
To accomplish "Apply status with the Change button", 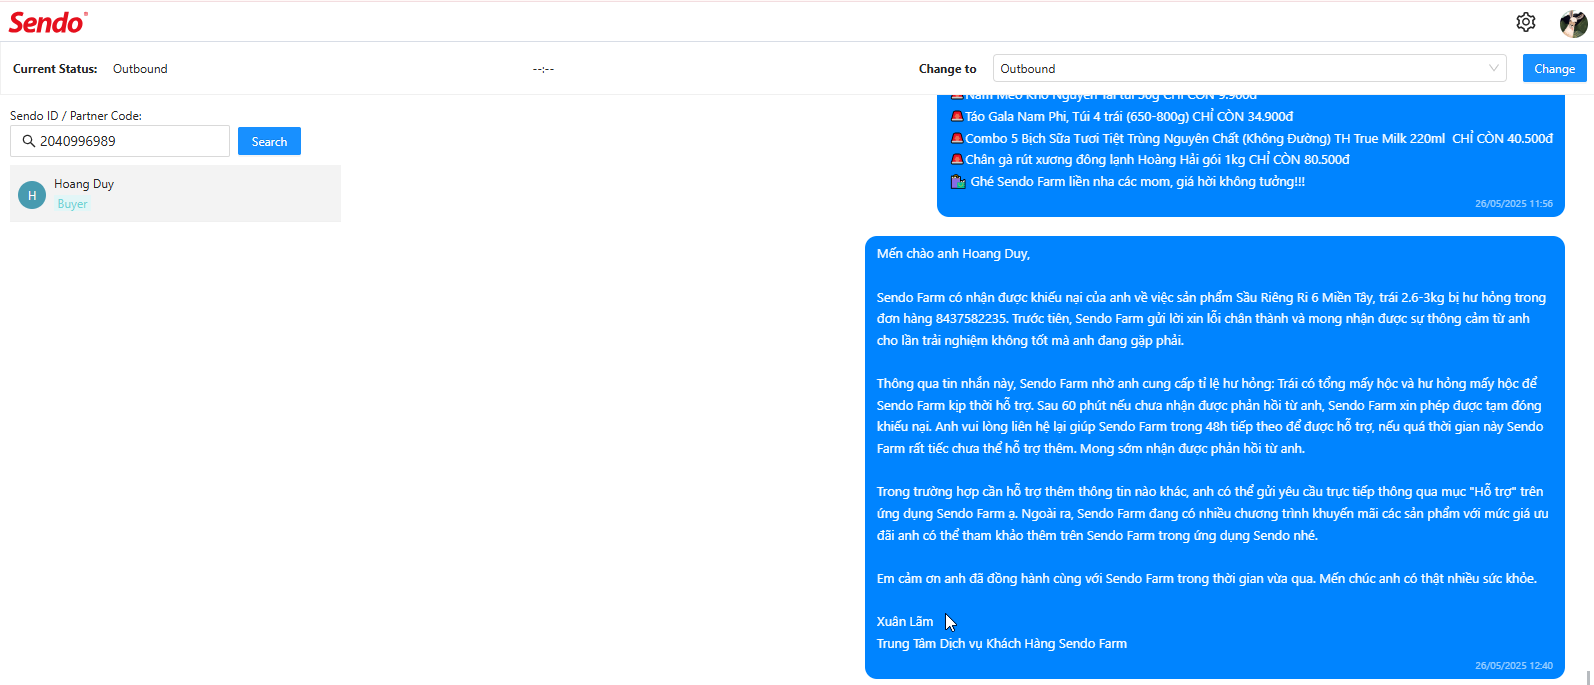I will 1554,68.
